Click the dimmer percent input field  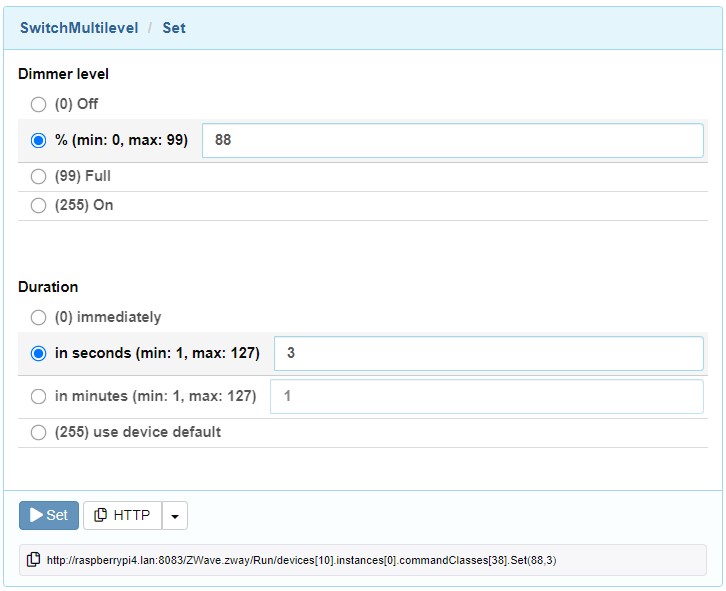click(x=452, y=141)
